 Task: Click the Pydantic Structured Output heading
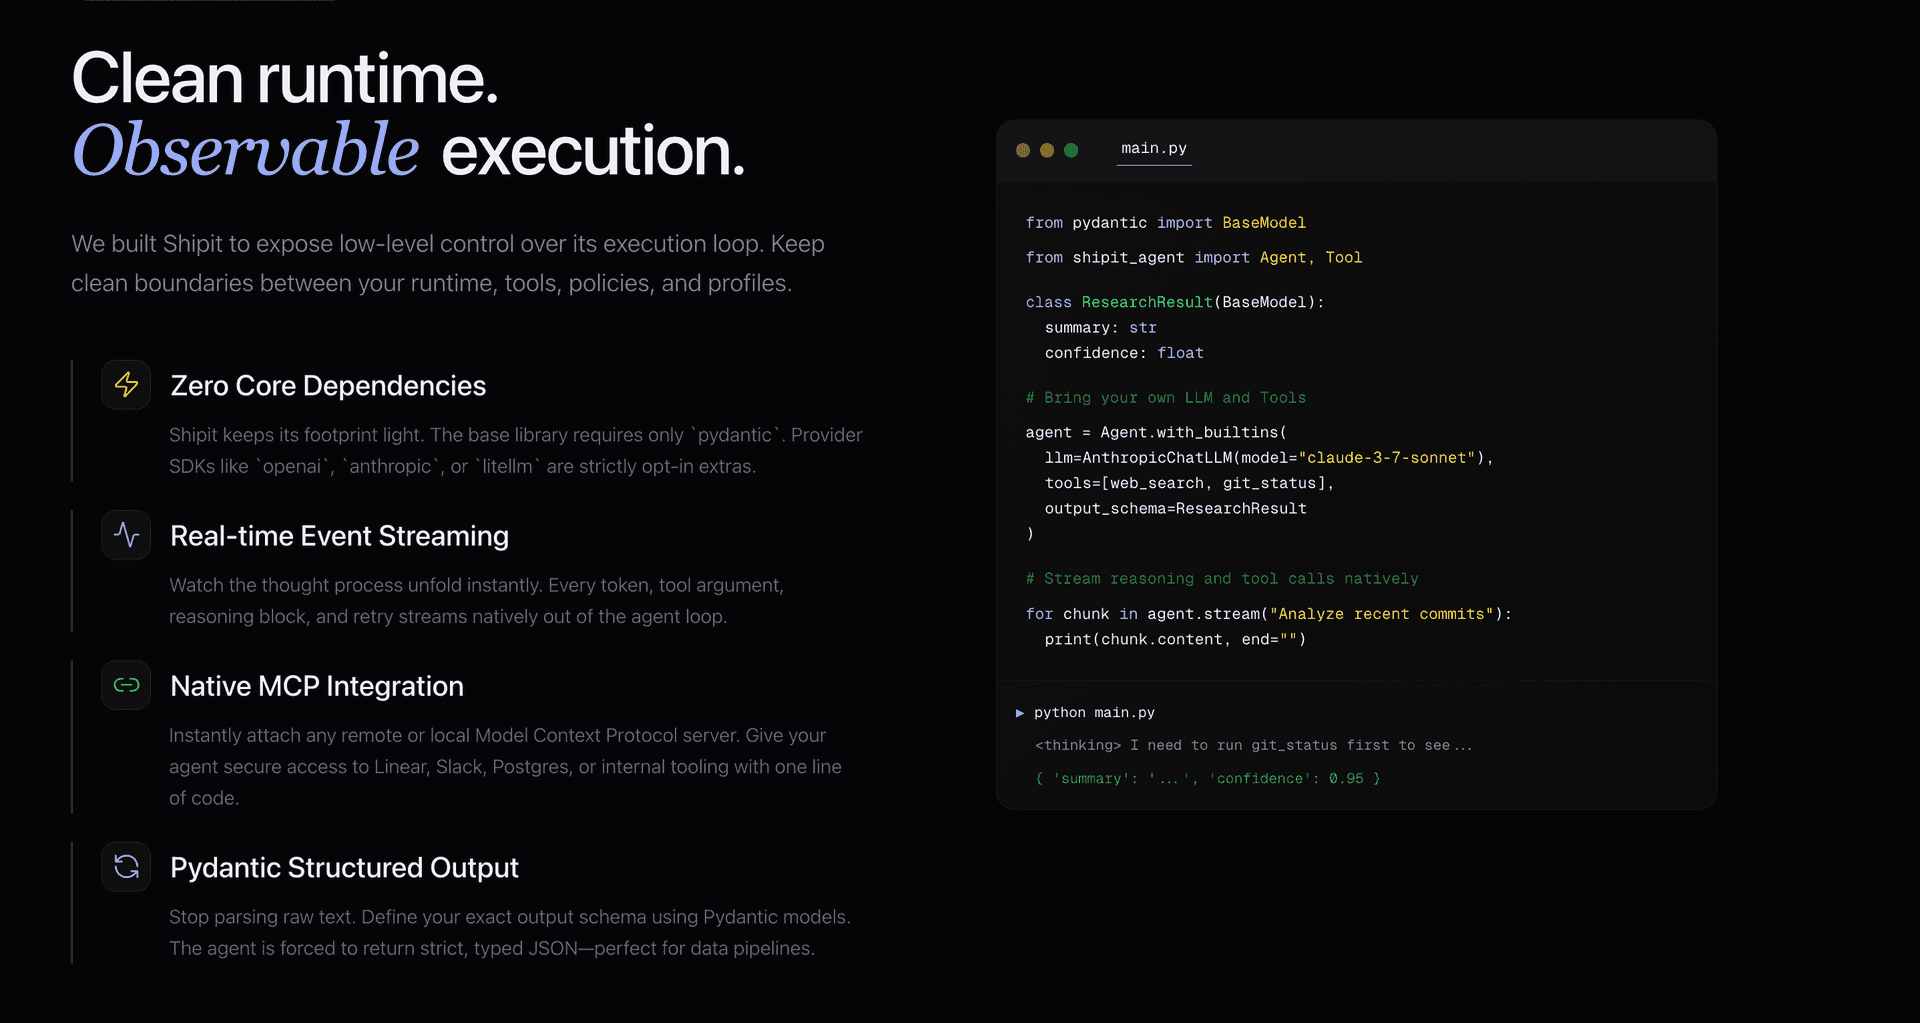[344, 867]
